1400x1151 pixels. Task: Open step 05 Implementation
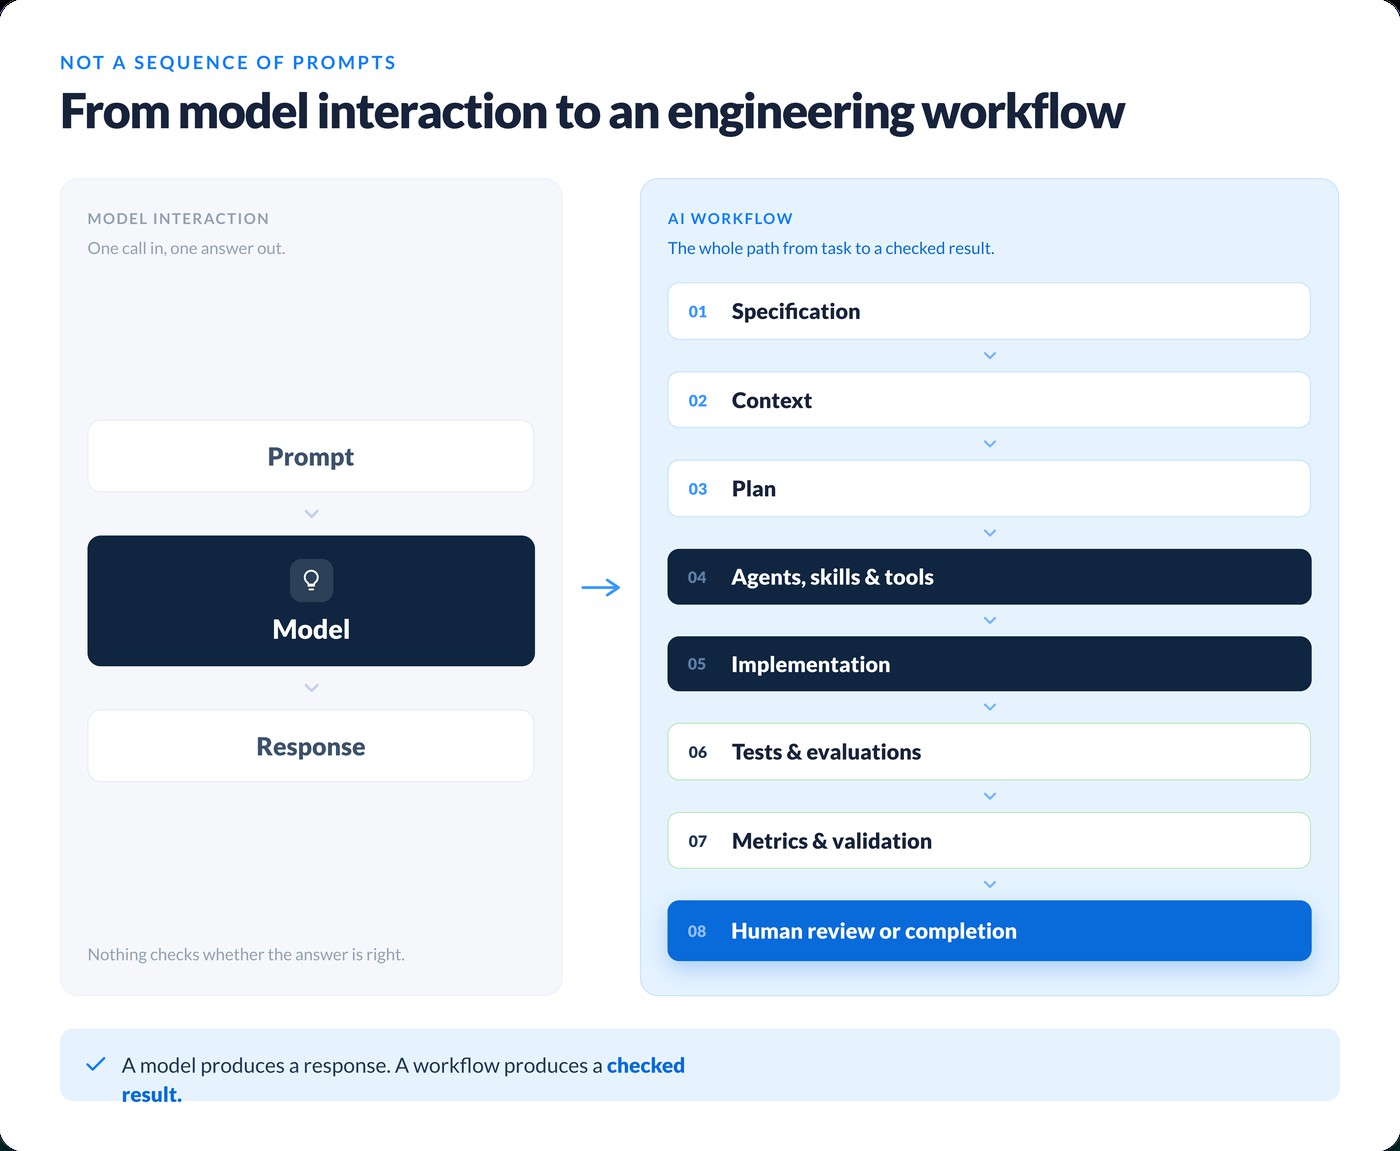(989, 664)
